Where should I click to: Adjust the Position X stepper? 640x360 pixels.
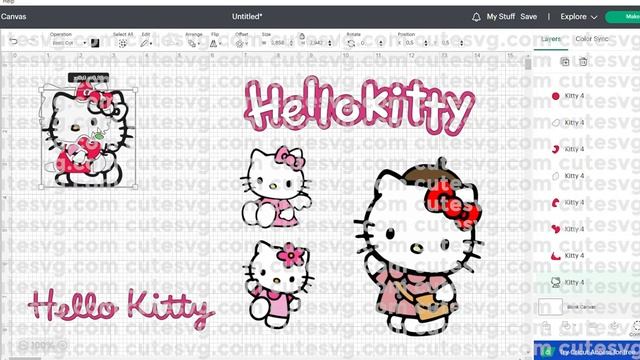pyautogui.click(x=426, y=43)
